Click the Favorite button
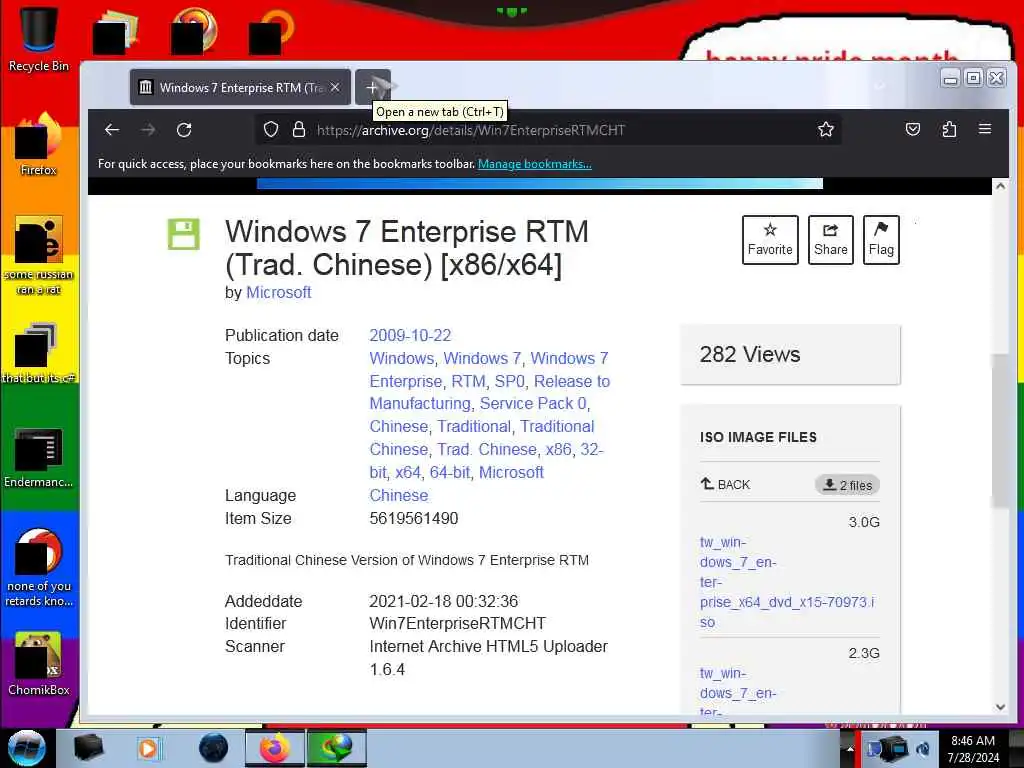This screenshot has height=768, width=1024. click(770, 240)
